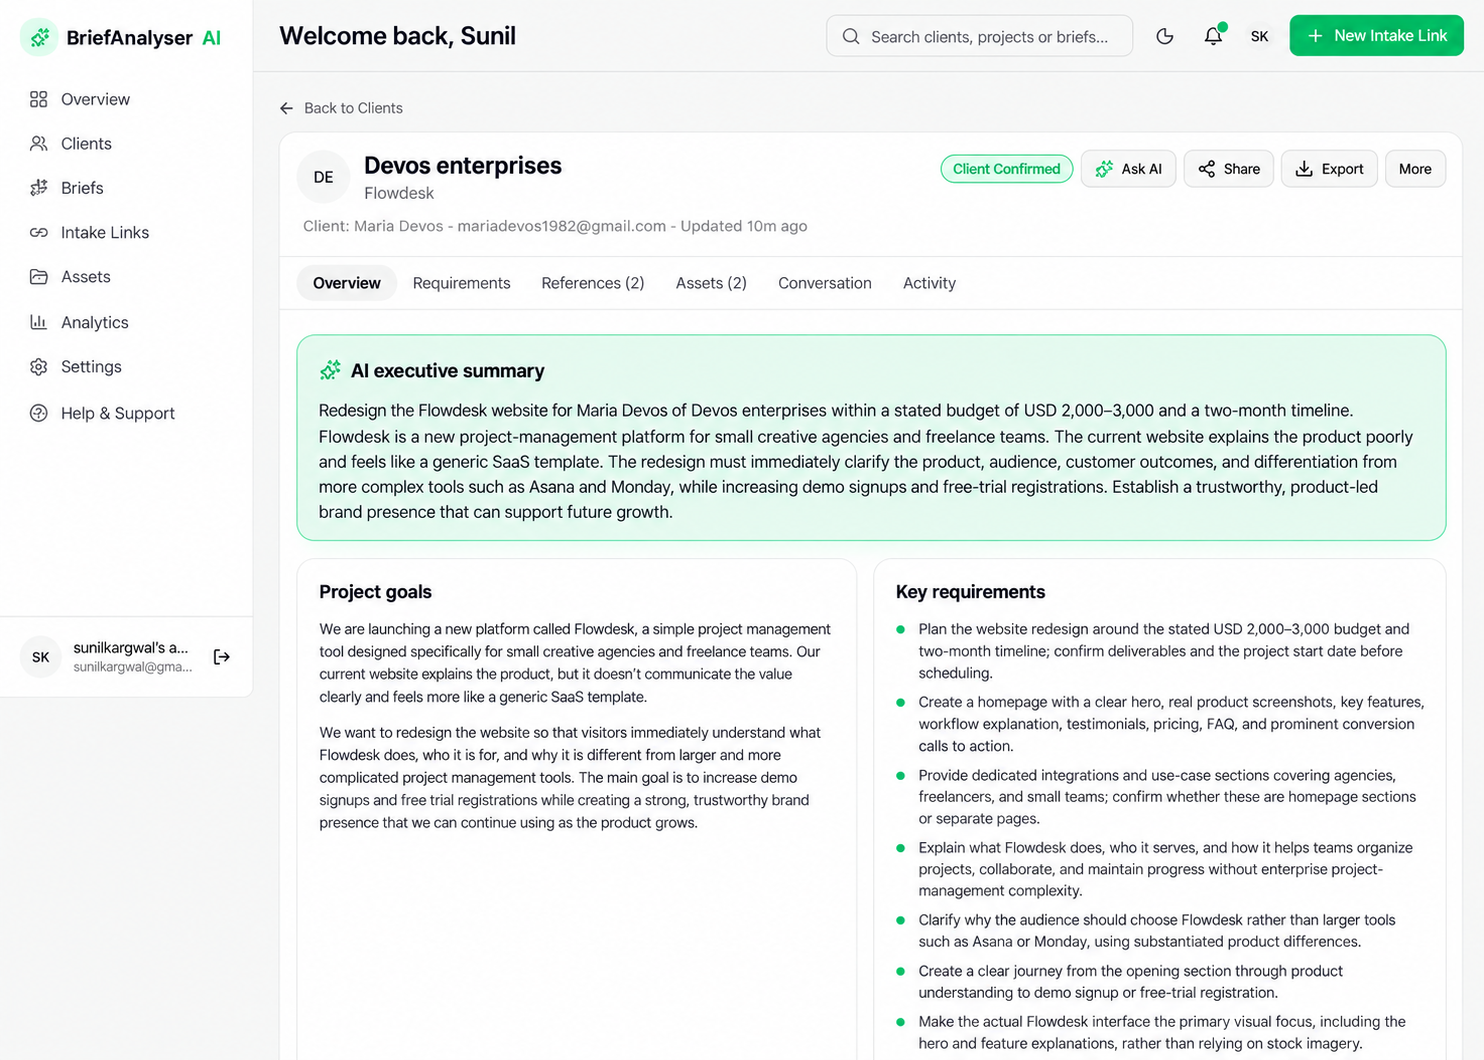Click requirement starting 'Provide dedicated integrations'
Image resolution: width=1484 pixels, height=1060 pixels.
tap(1167, 797)
